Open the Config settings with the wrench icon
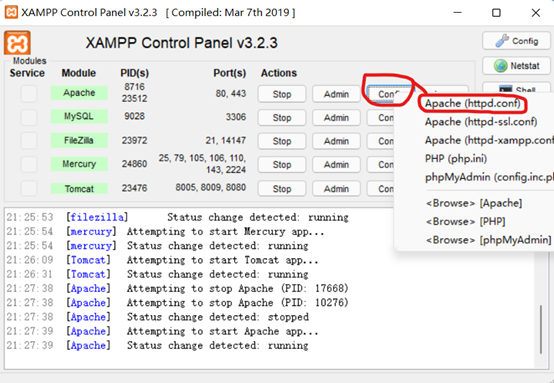Screen dimensions: 554x383 tap(516, 41)
